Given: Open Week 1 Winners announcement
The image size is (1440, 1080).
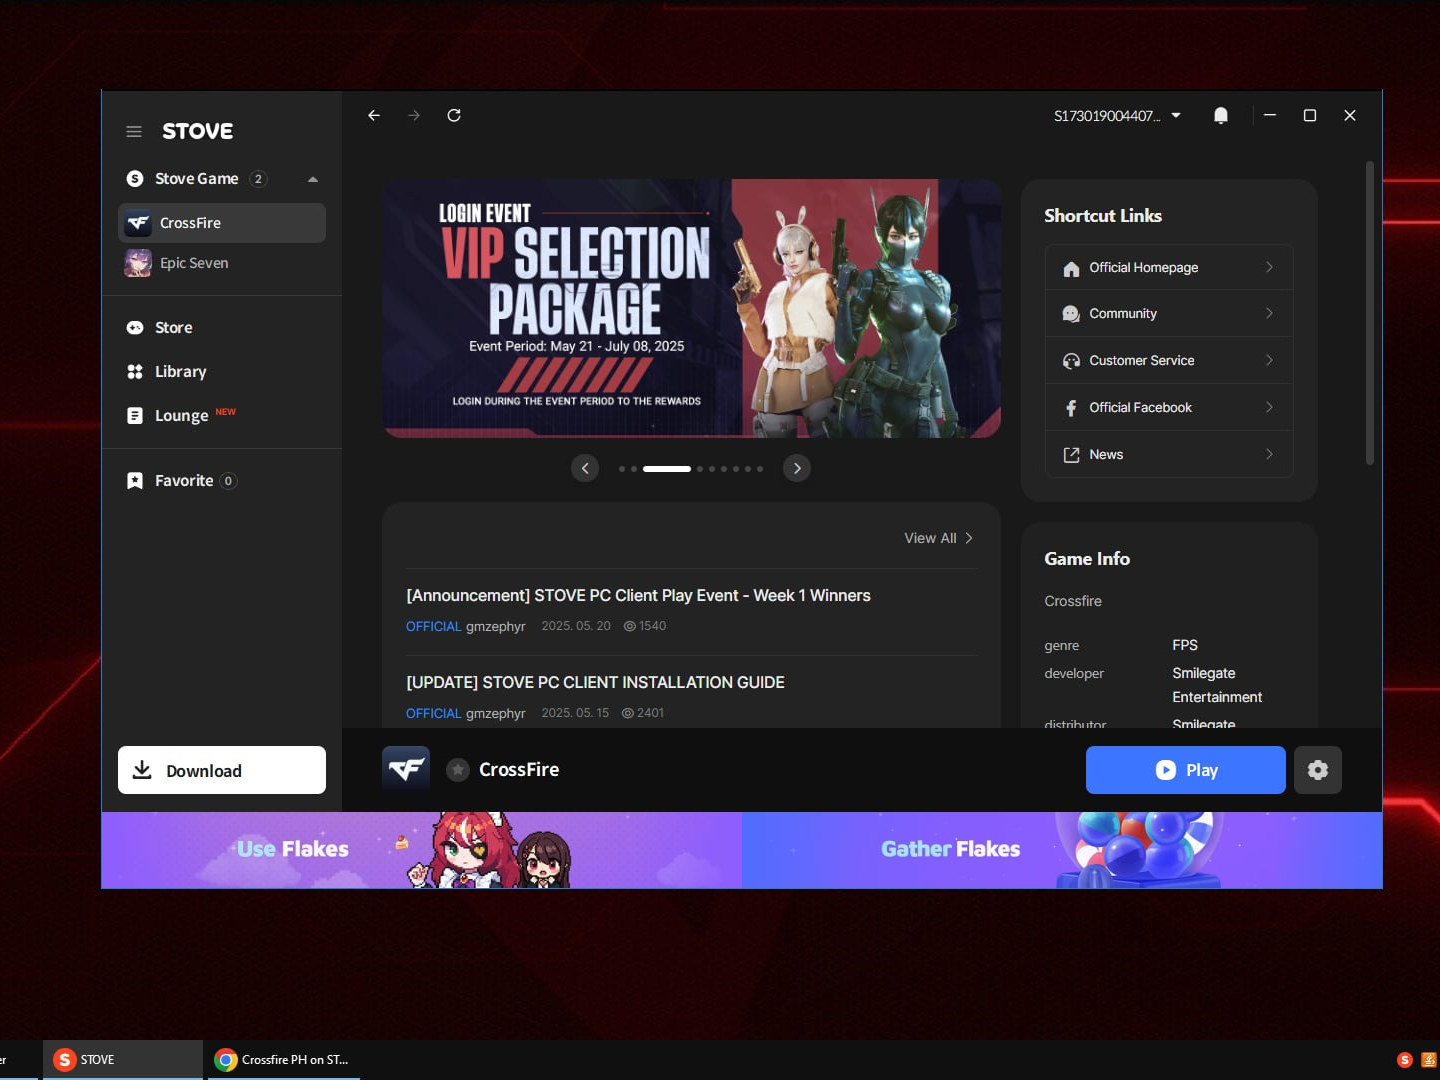Looking at the screenshot, I should click(x=638, y=595).
